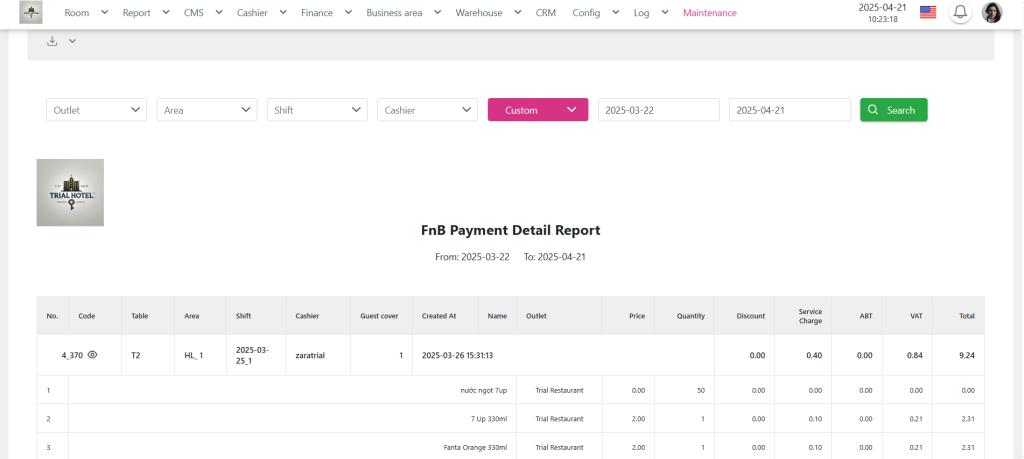Open the Area dropdown filter

pyautogui.click(x=206, y=110)
